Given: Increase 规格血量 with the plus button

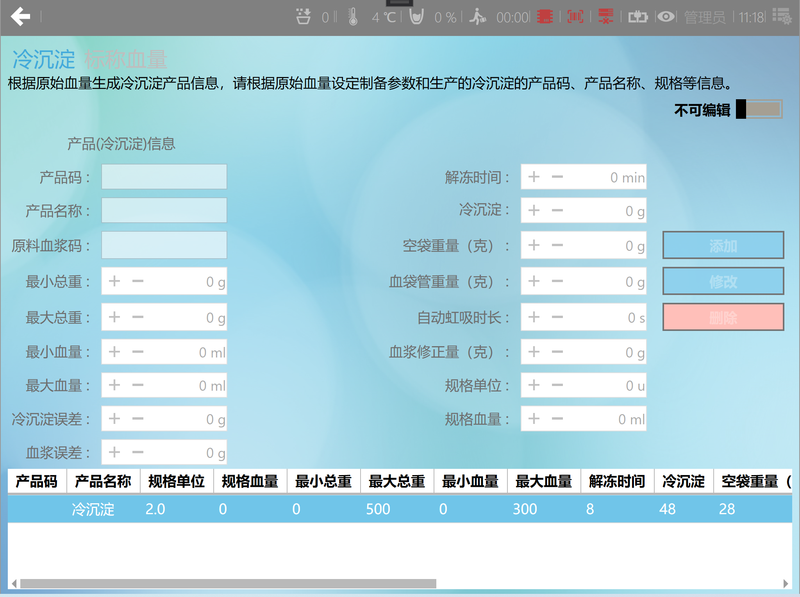Looking at the screenshot, I should click(x=534, y=419).
